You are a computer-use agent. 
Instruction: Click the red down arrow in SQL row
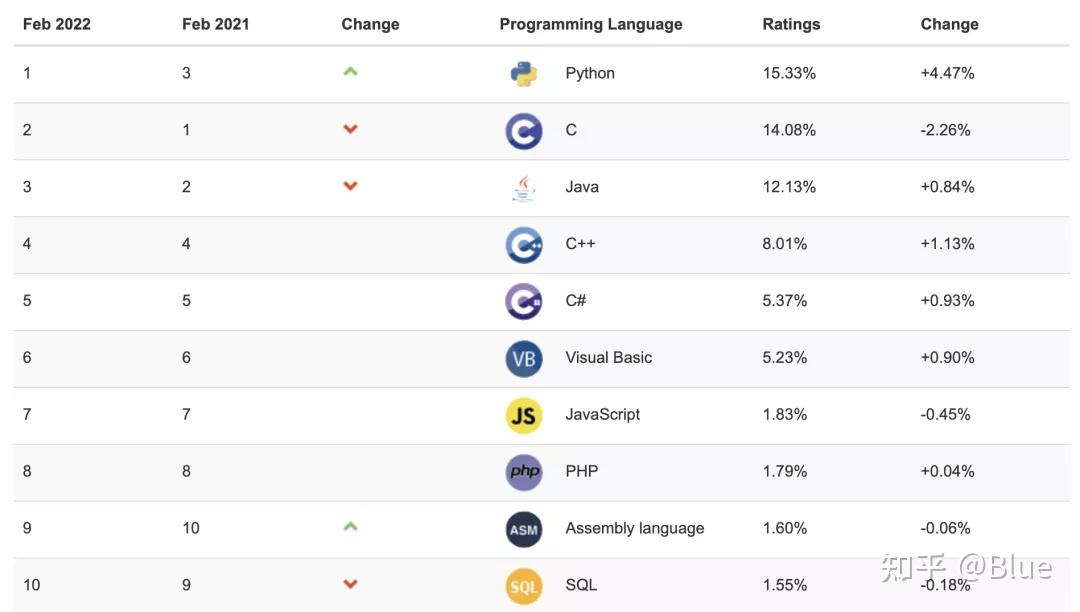pyautogui.click(x=350, y=584)
